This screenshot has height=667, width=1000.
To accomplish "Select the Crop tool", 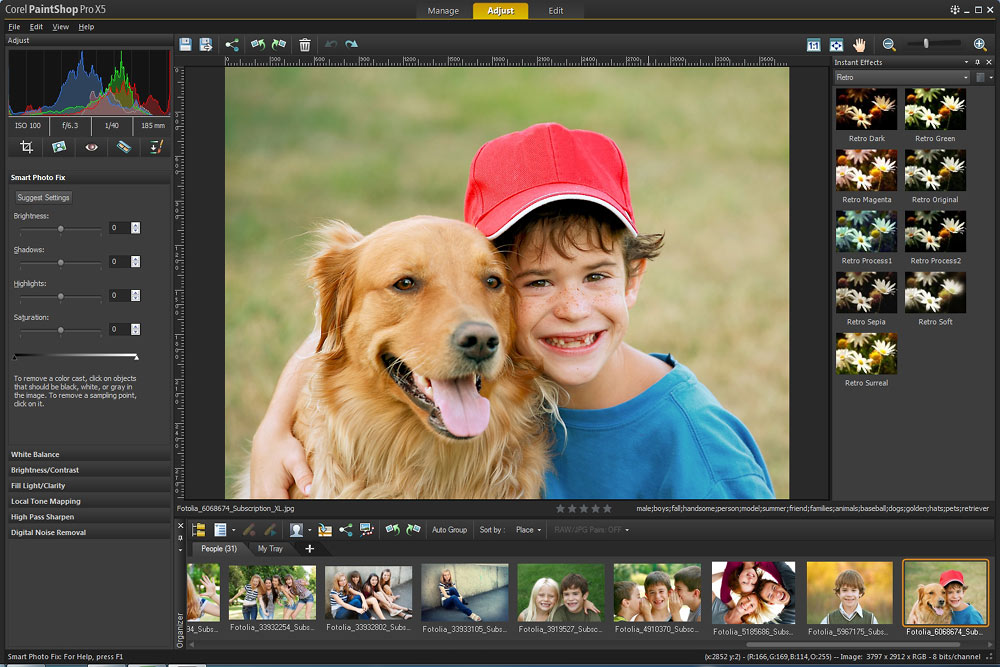I will [x=27, y=147].
